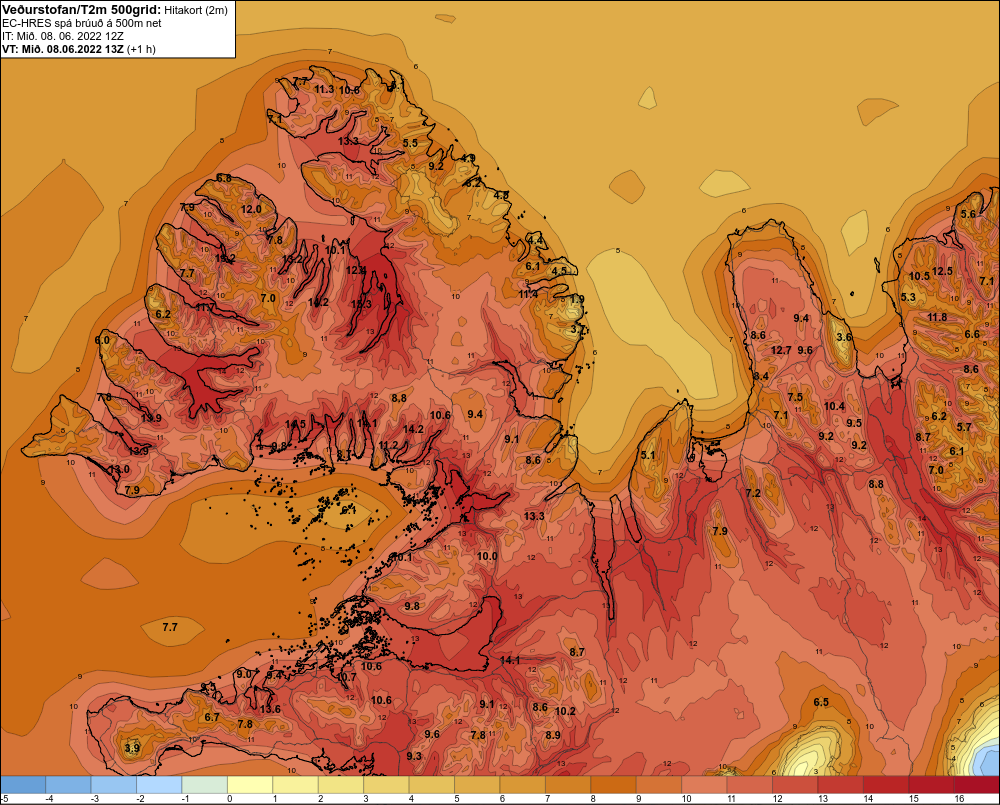Click the station temperature value 10.2
1000x805 pixels.
(565, 711)
